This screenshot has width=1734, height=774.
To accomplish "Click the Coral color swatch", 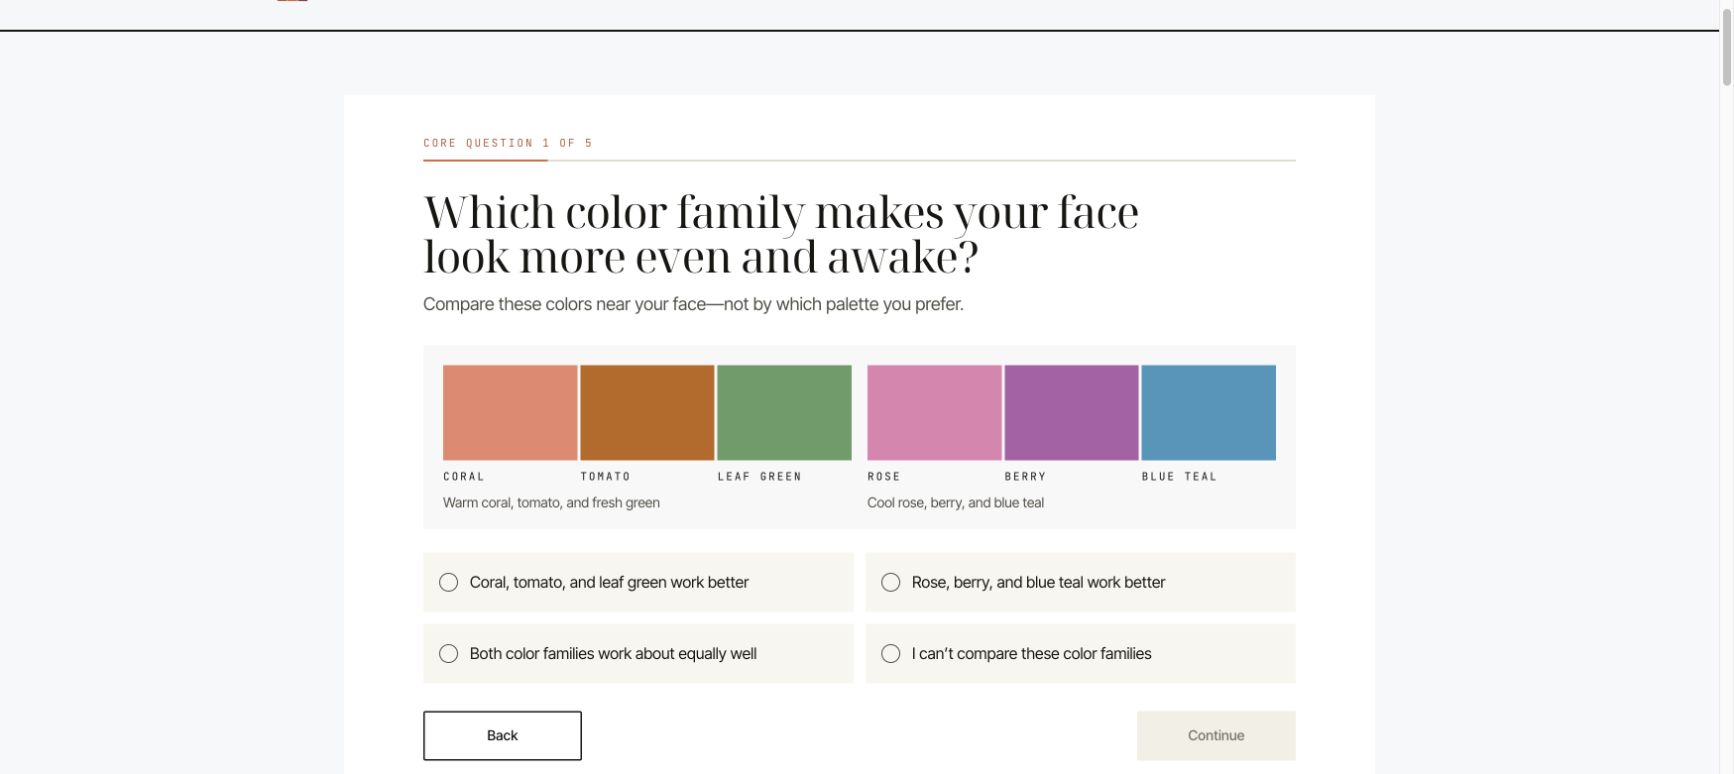I will click(510, 413).
